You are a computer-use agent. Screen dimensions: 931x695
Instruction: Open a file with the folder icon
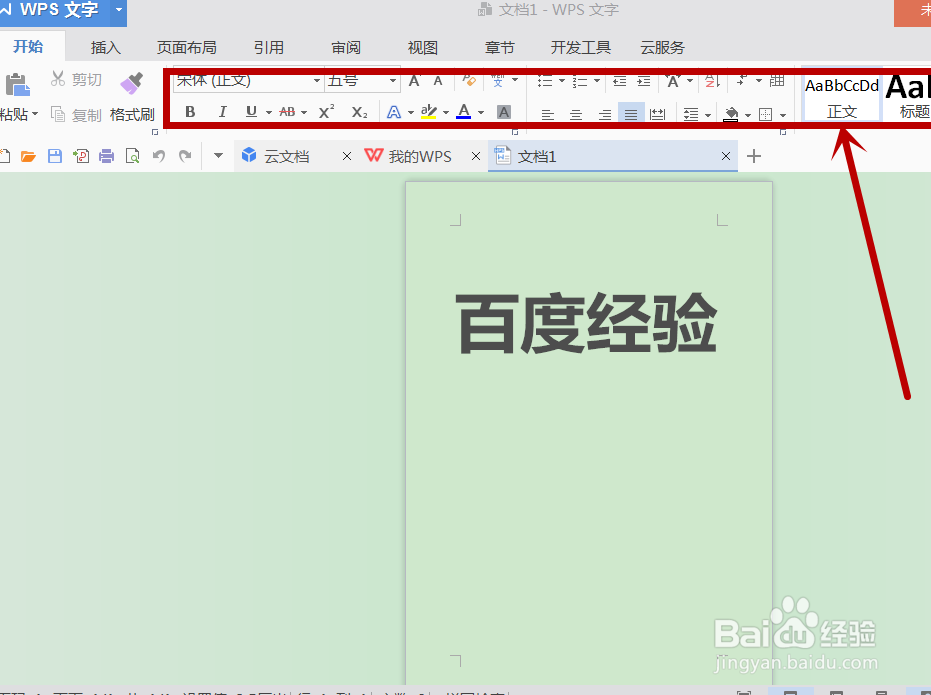28,156
